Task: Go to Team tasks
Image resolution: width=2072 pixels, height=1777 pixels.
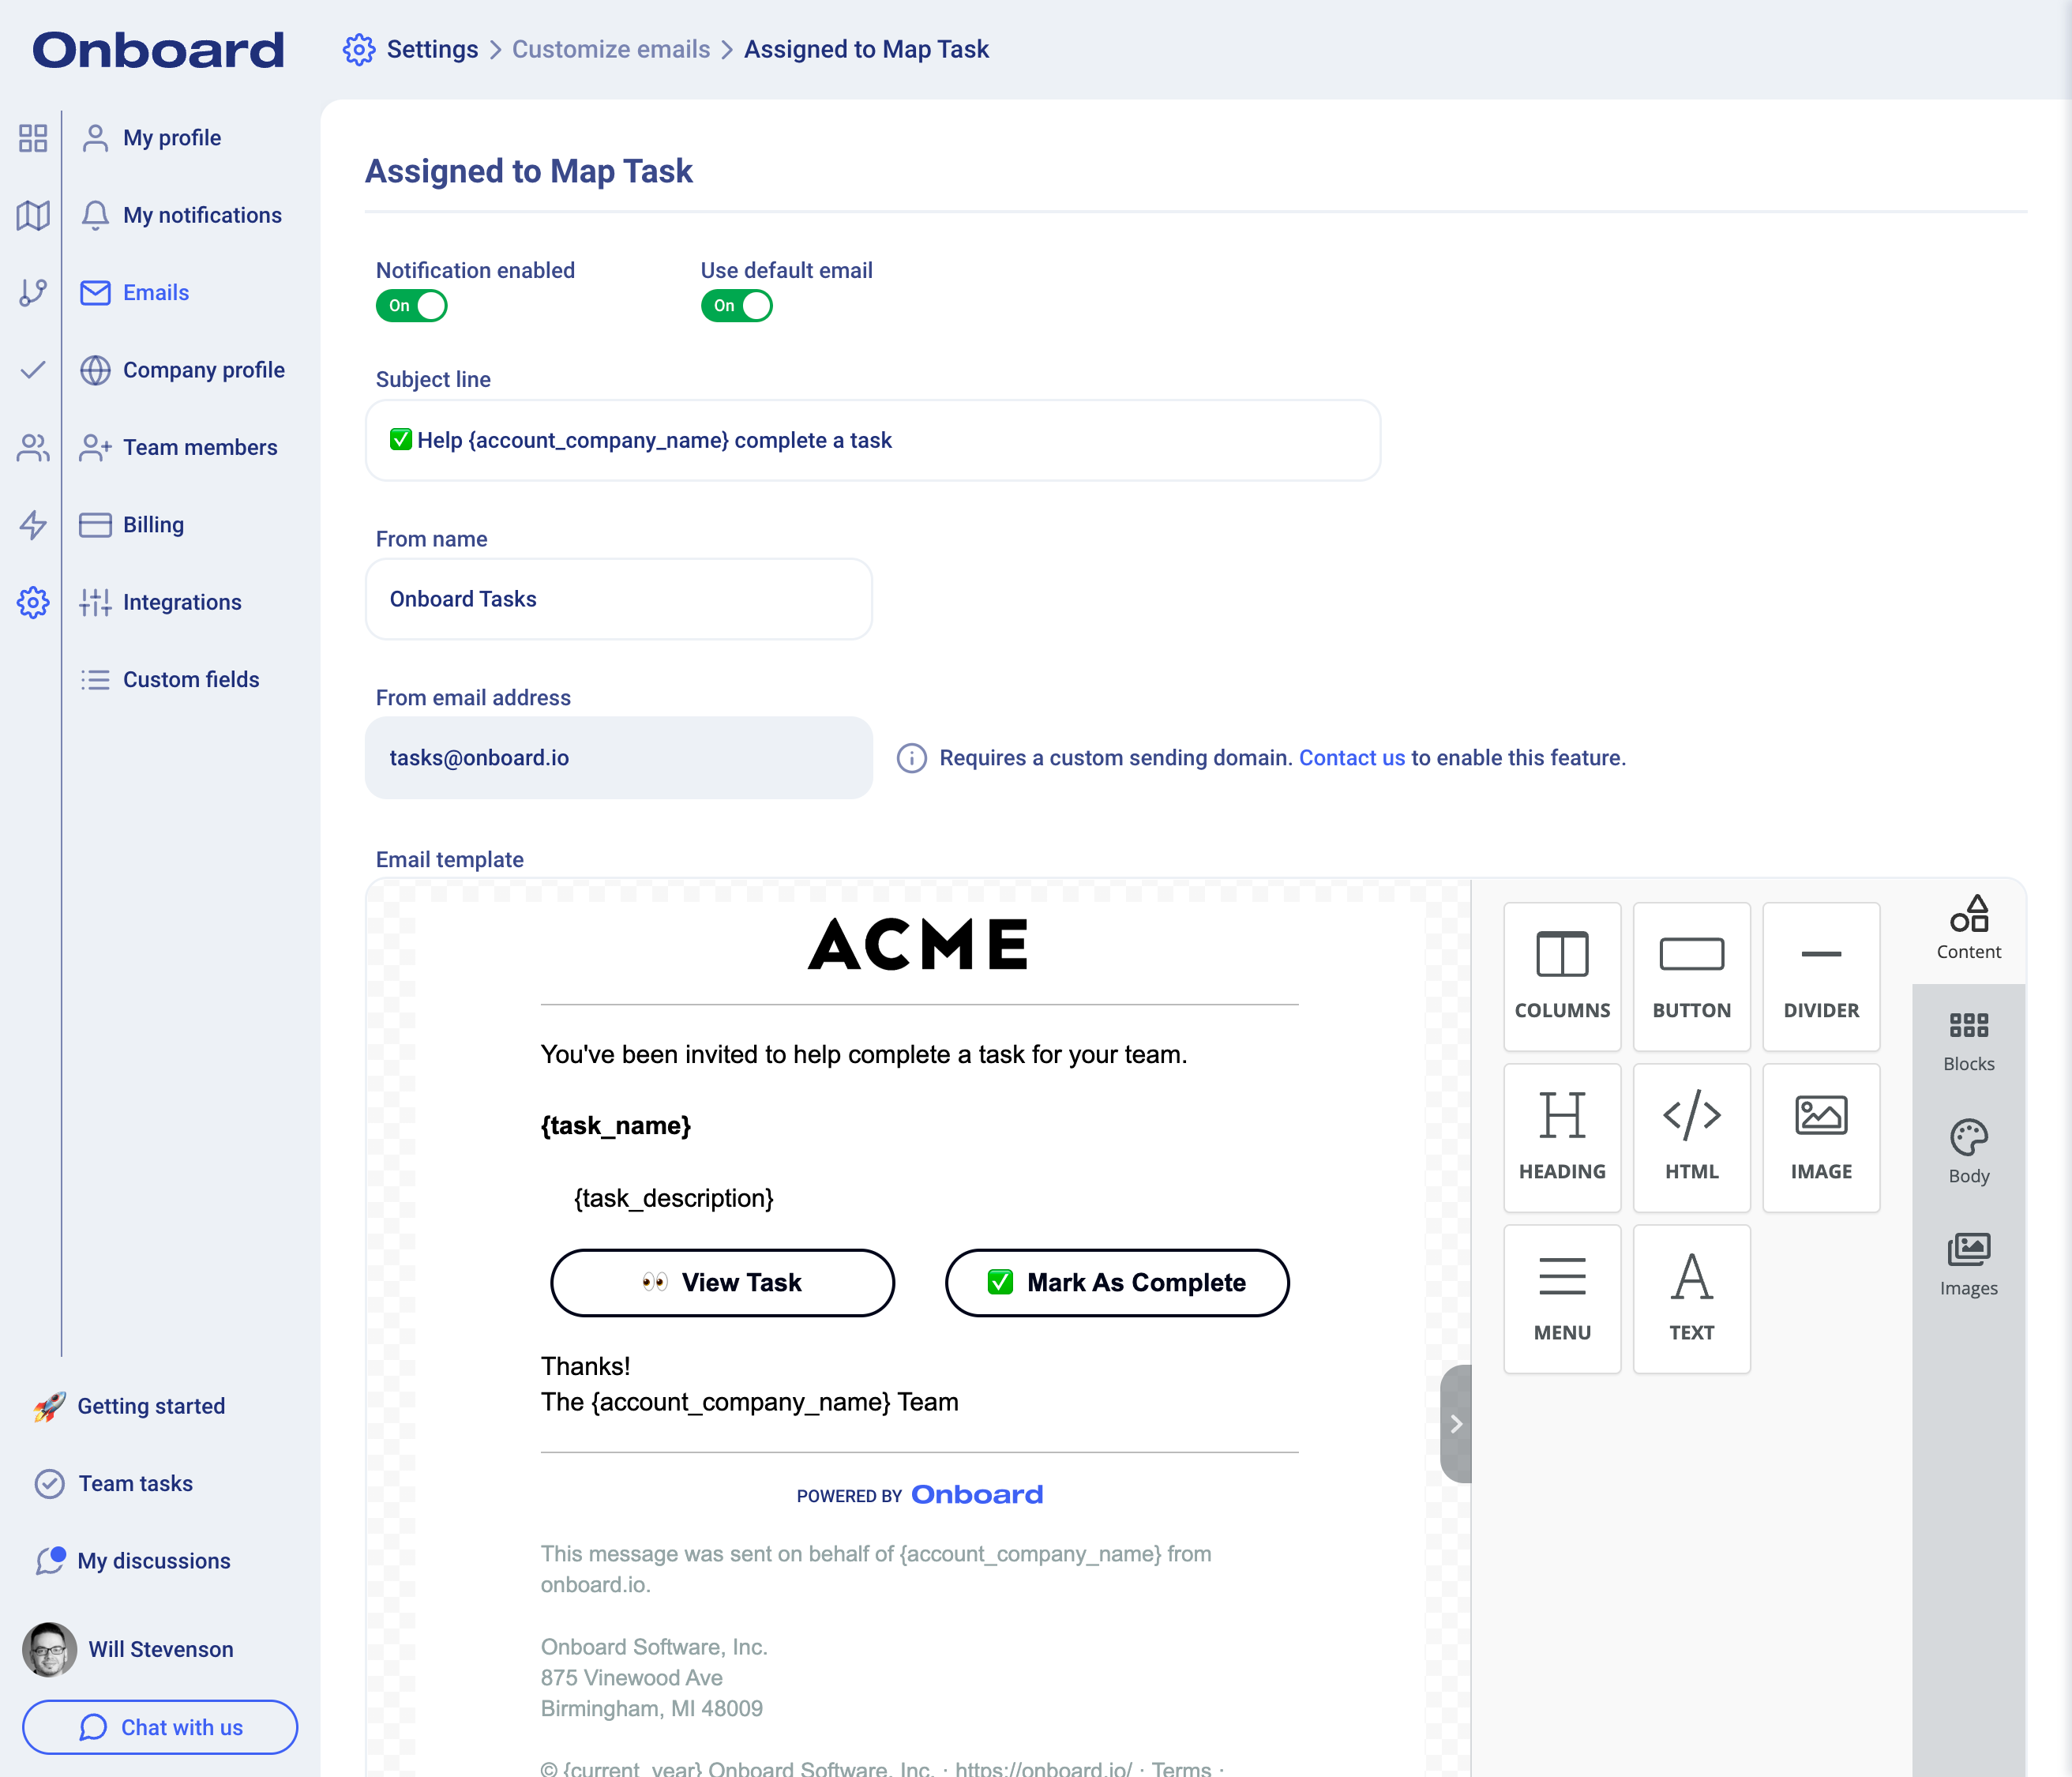Action: pos(114,1484)
